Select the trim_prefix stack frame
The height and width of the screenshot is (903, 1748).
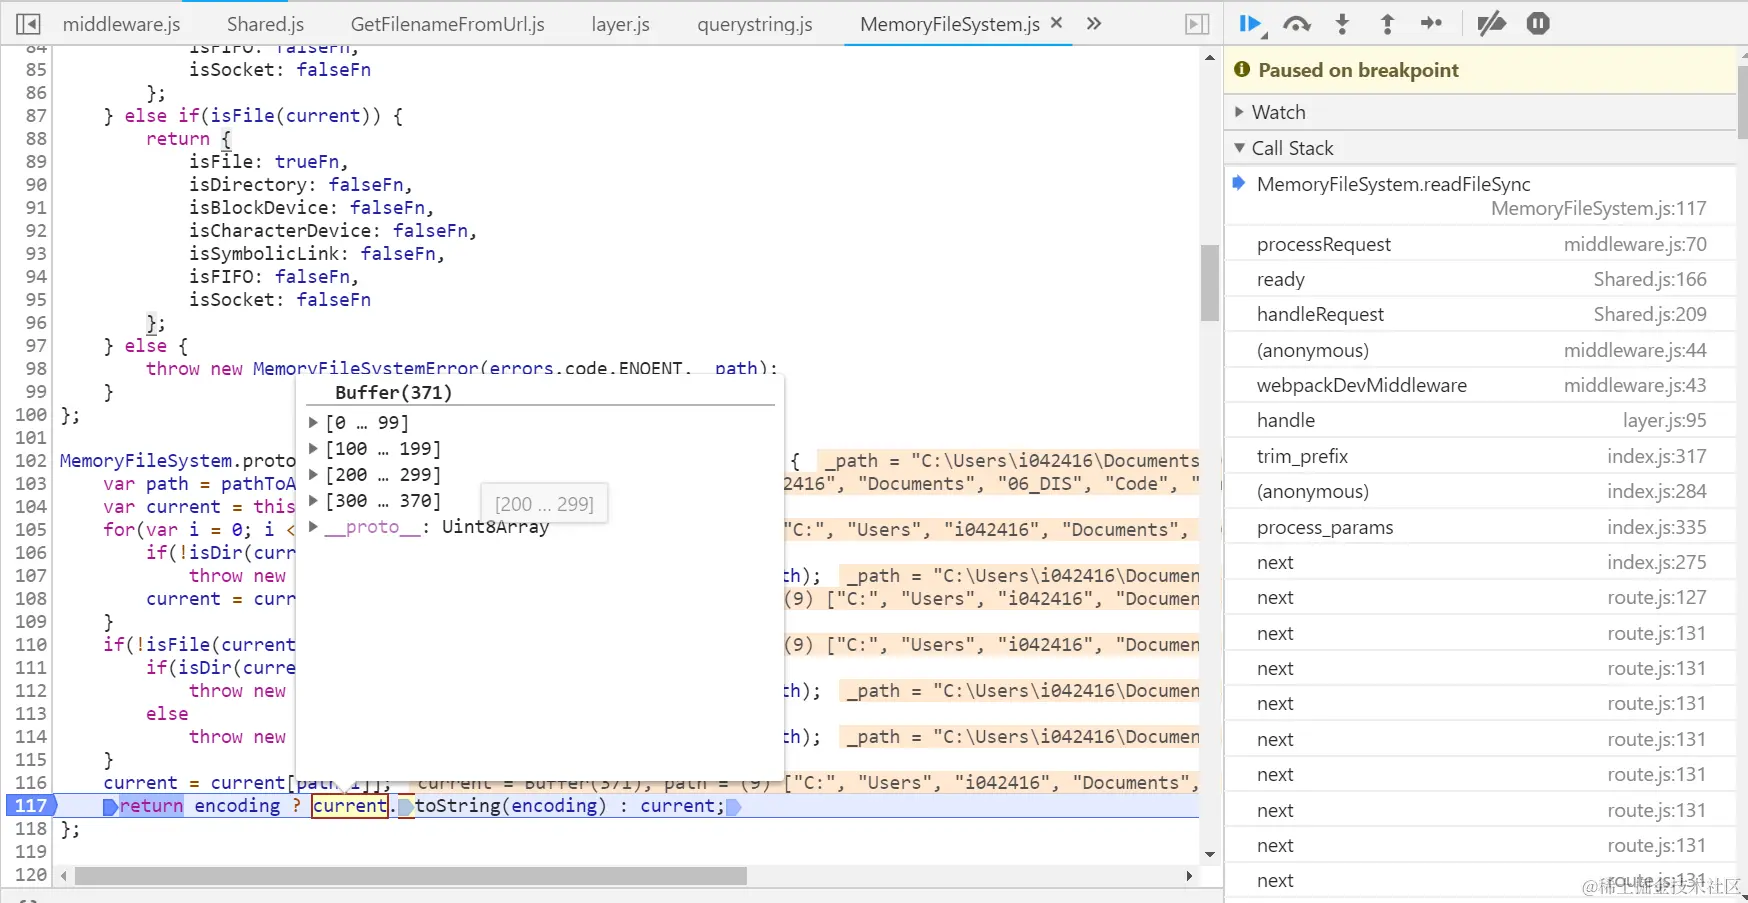pyautogui.click(x=1480, y=456)
